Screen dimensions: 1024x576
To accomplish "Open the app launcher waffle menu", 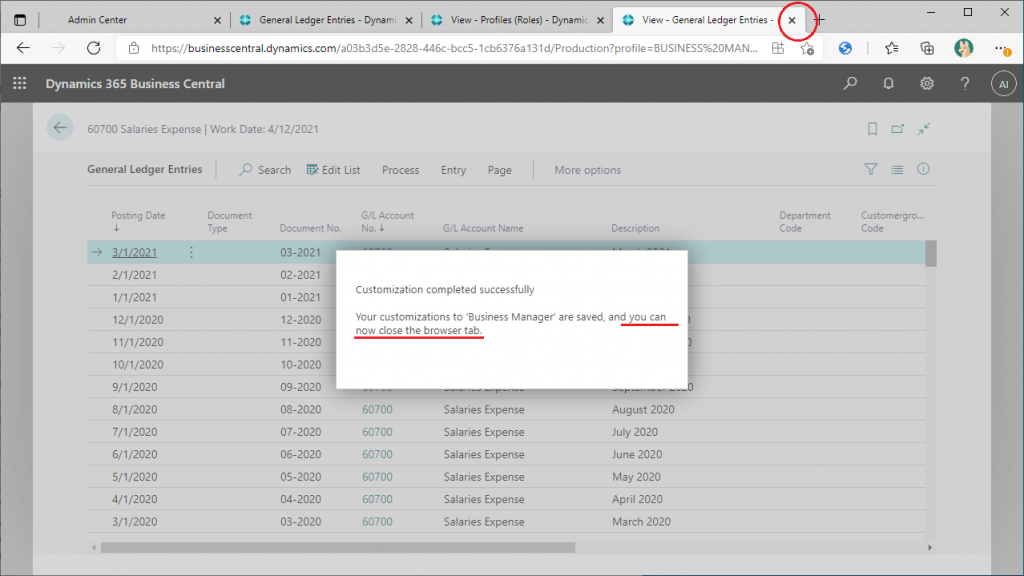I will pyautogui.click(x=20, y=84).
